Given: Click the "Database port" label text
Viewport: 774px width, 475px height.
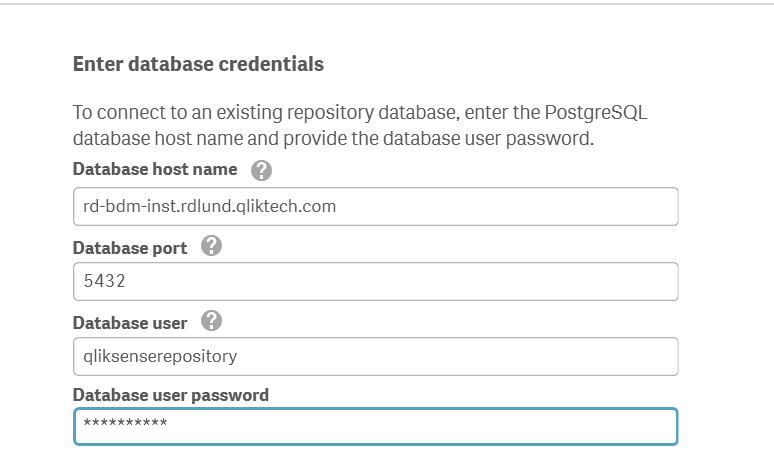Looking at the screenshot, I should point(130,247).
